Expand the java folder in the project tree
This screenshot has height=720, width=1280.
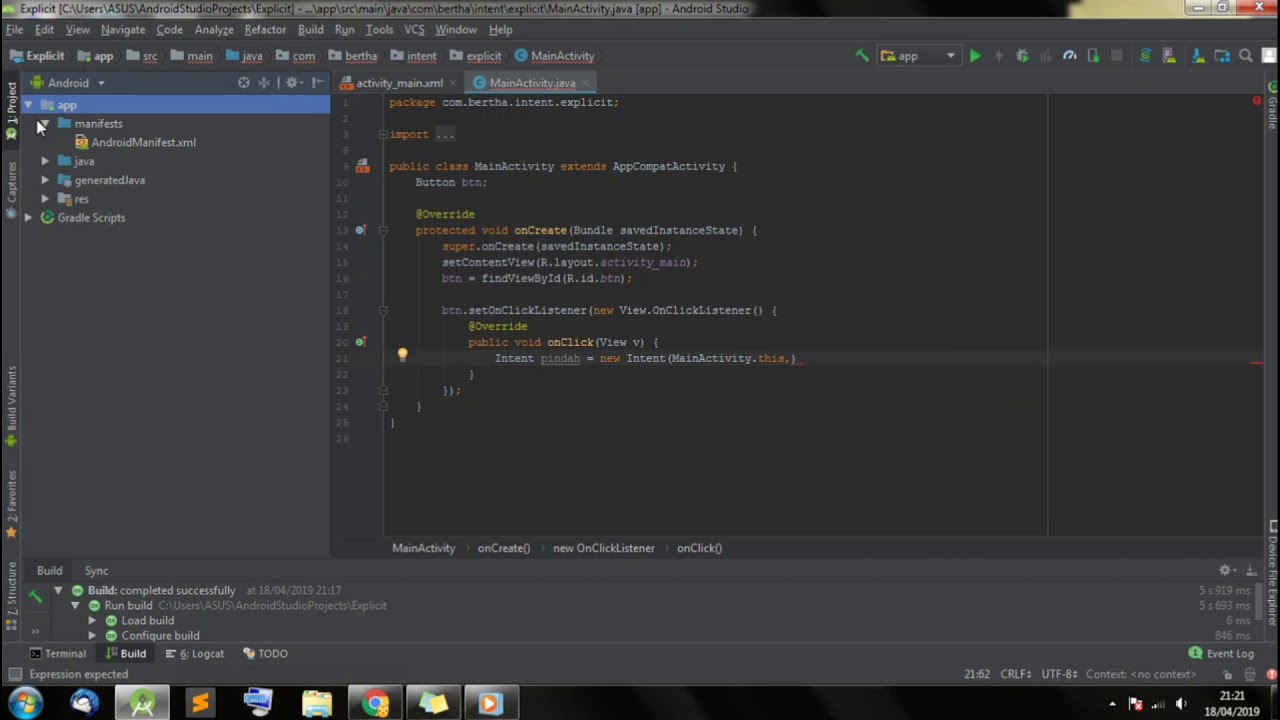tap(45, 161)
